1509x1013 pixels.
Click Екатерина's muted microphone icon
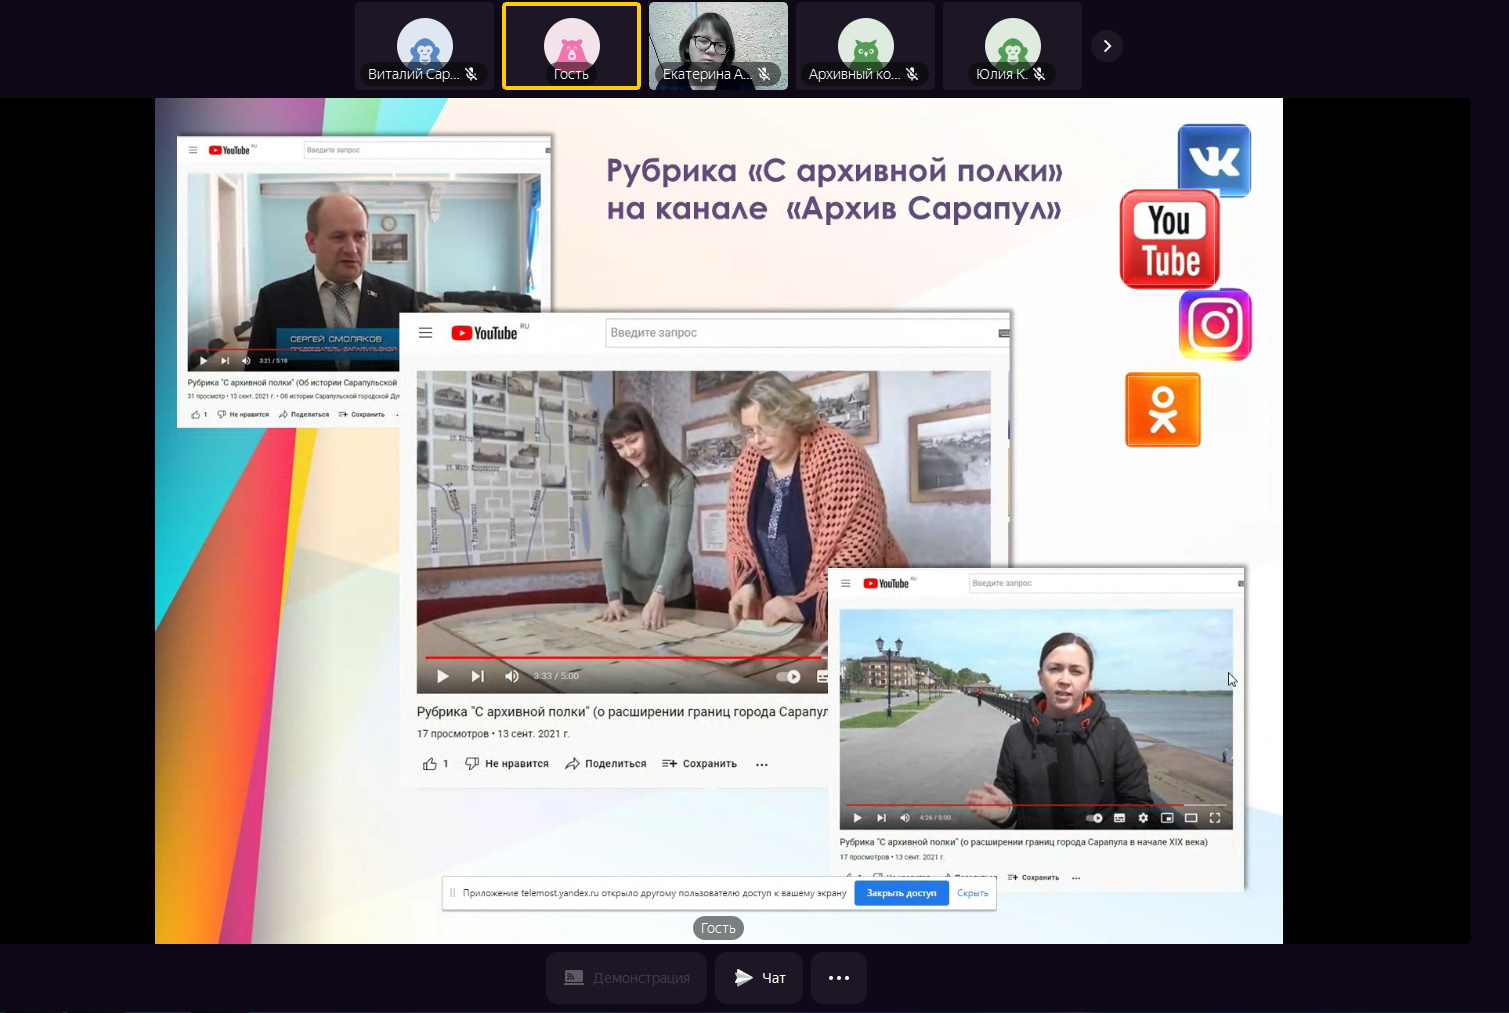coord(764,74)
